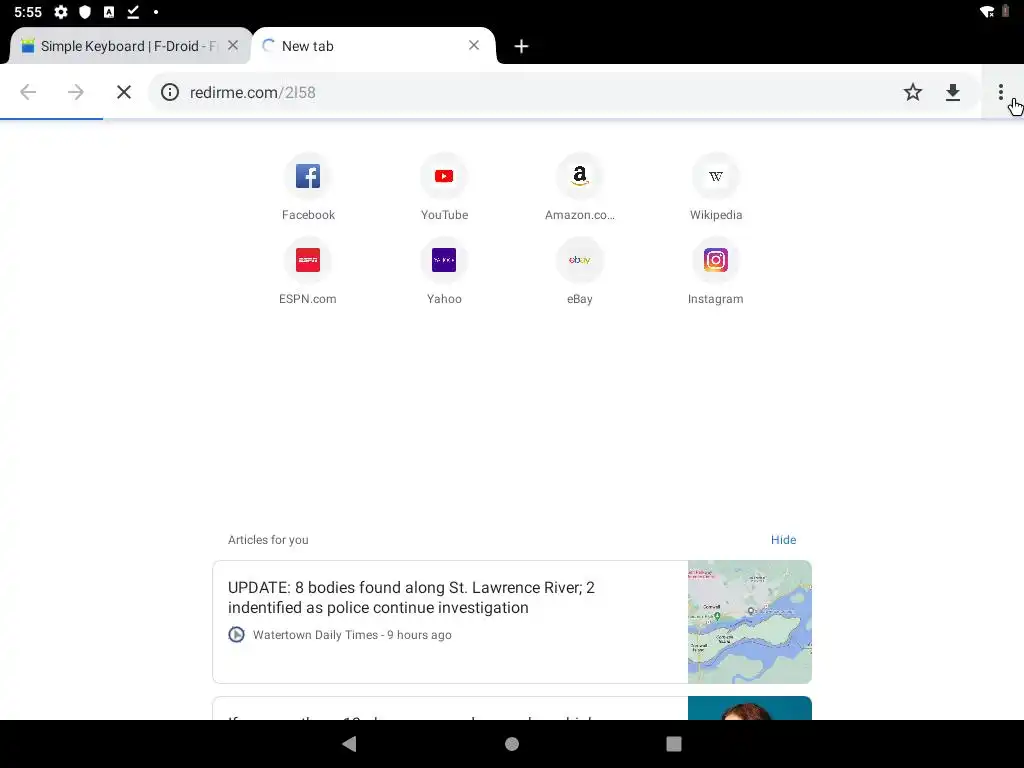Image resolution: width=1024 pixels, height=768 pixels.
Task: Tap the Articles for you heading
Action: coord(268,539)
